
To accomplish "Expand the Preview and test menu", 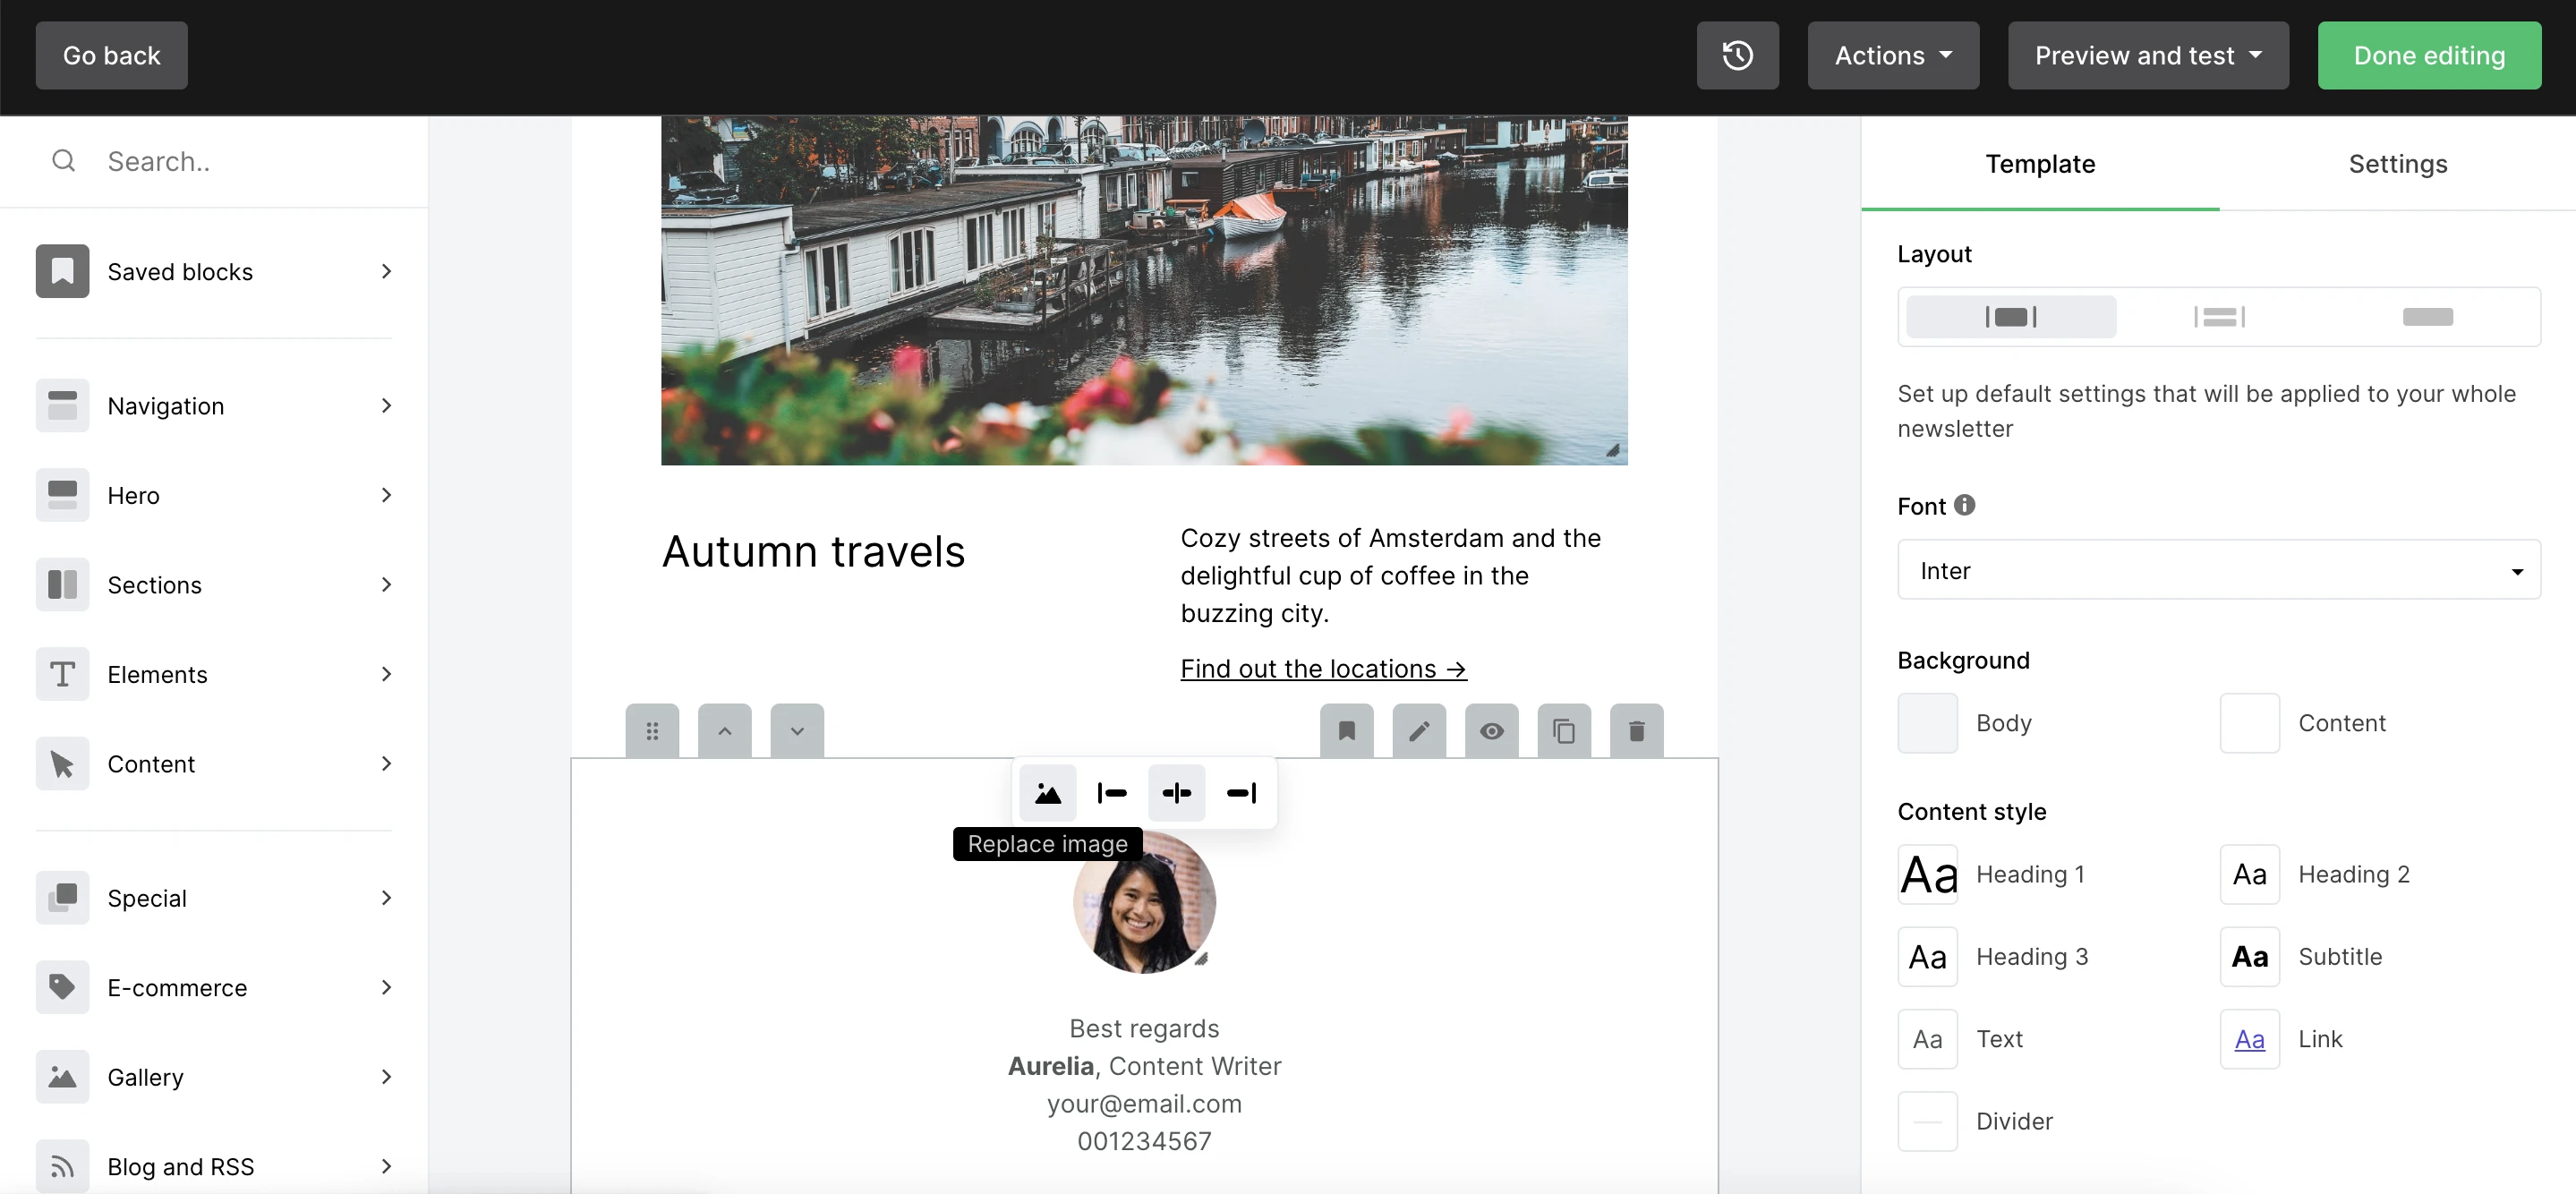I will 2147,55.
